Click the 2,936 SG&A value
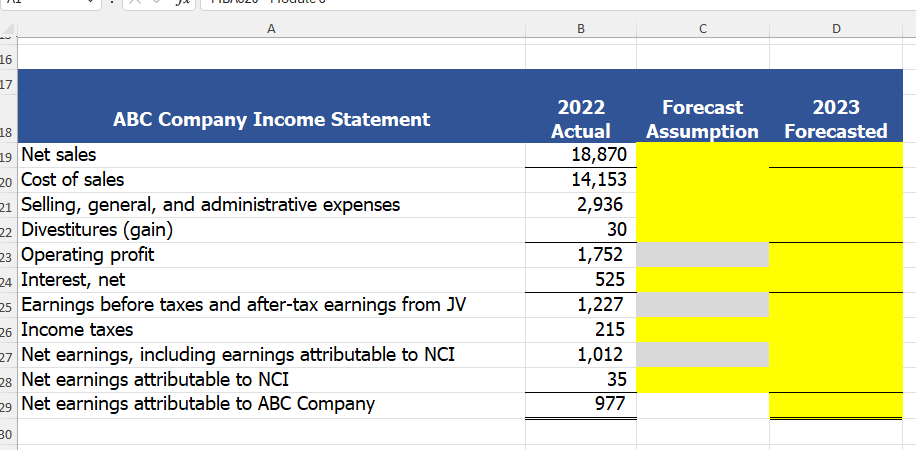The height and width of the screenshot is (450, 916). coord(581,205)
